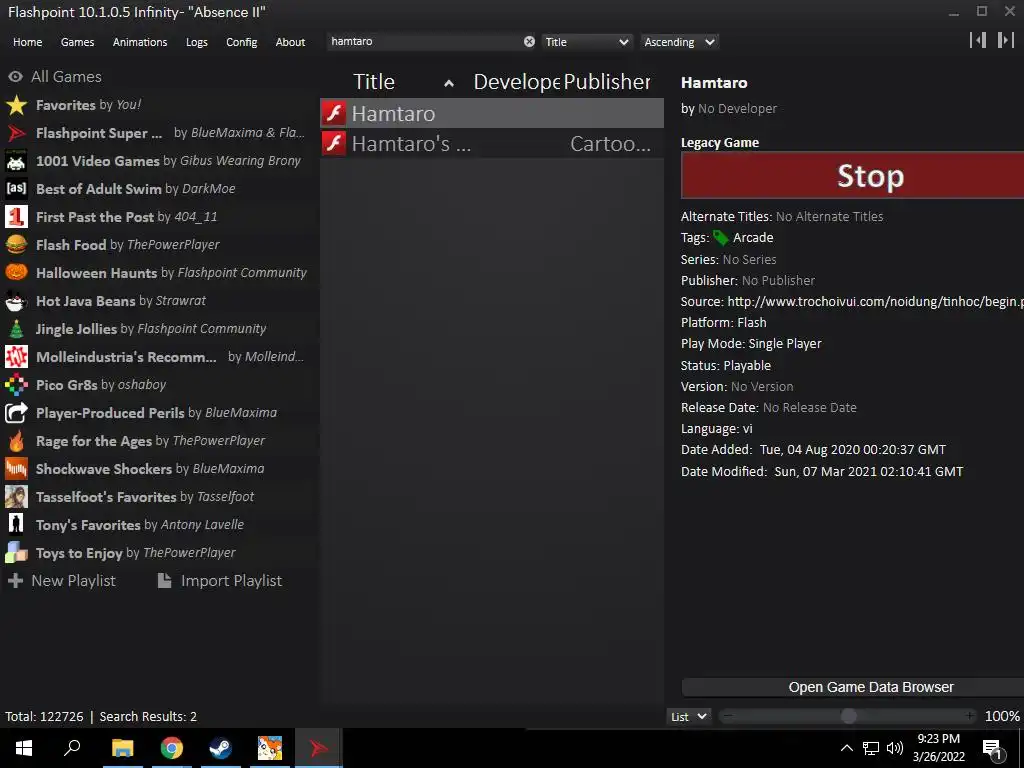The height and width of the screenshot is (768, 1024).
Task: Open File Explorer from the taskbar
Action: 122,748
